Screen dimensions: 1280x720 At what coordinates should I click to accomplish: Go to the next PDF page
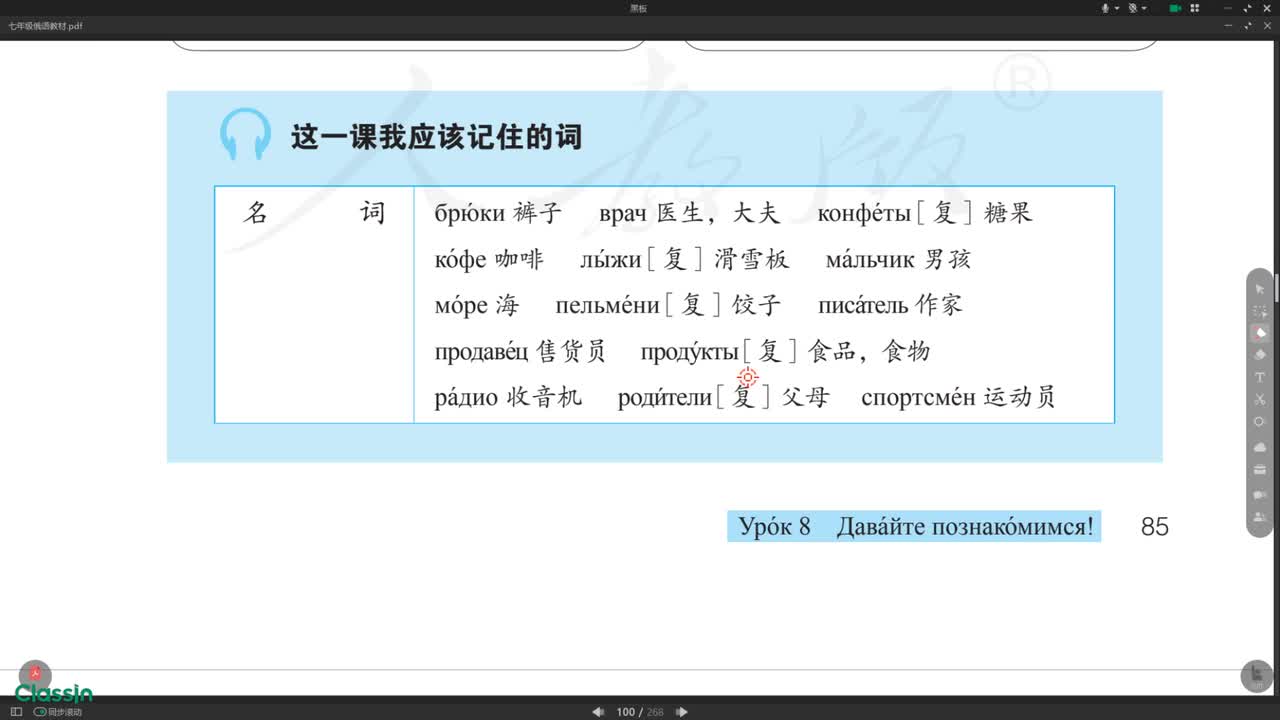(x=682, y=712)
